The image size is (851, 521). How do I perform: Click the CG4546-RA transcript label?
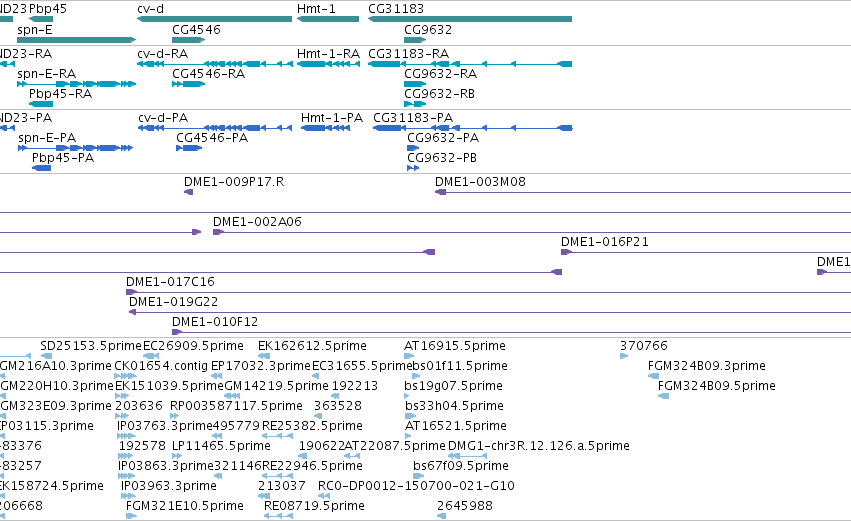click(x=208, y=74)
